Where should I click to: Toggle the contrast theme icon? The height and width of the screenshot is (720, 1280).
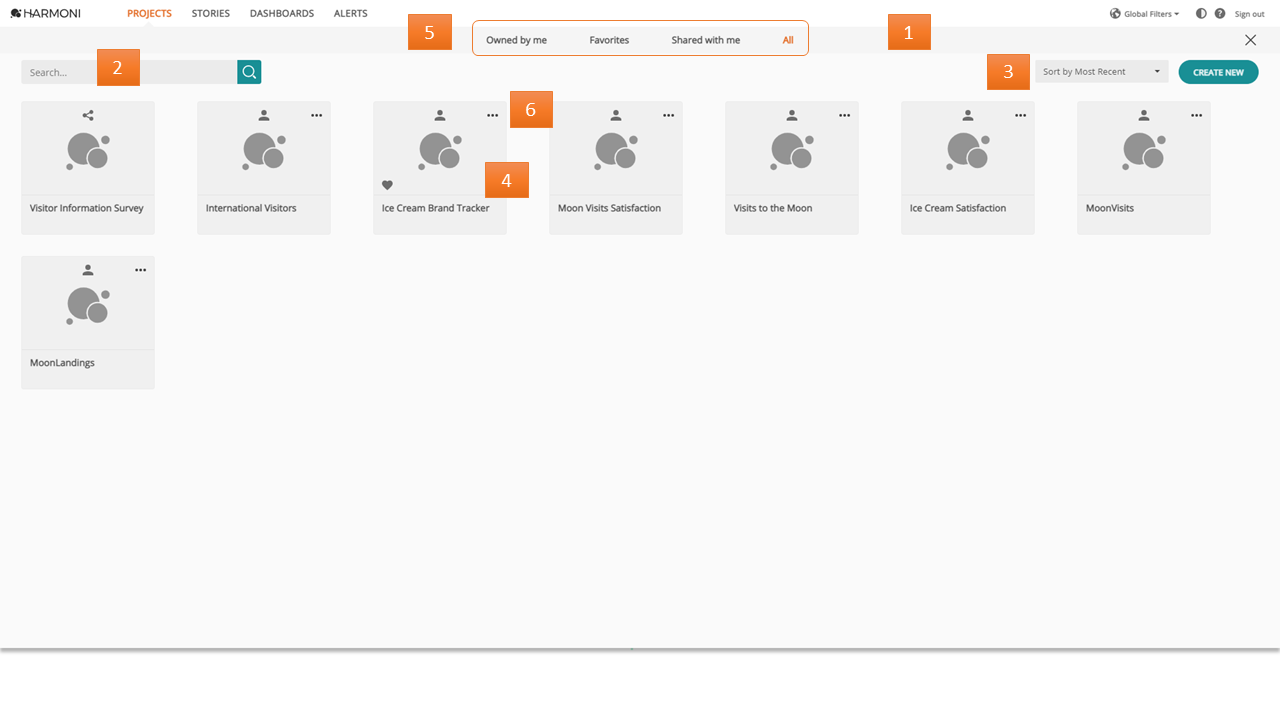tap(1201, 14)
